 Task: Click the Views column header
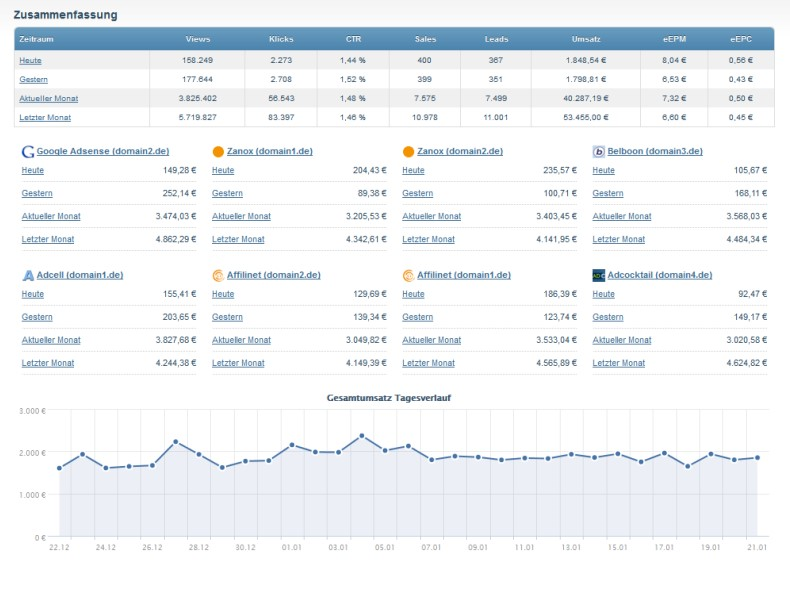click(x=198, y=39)
